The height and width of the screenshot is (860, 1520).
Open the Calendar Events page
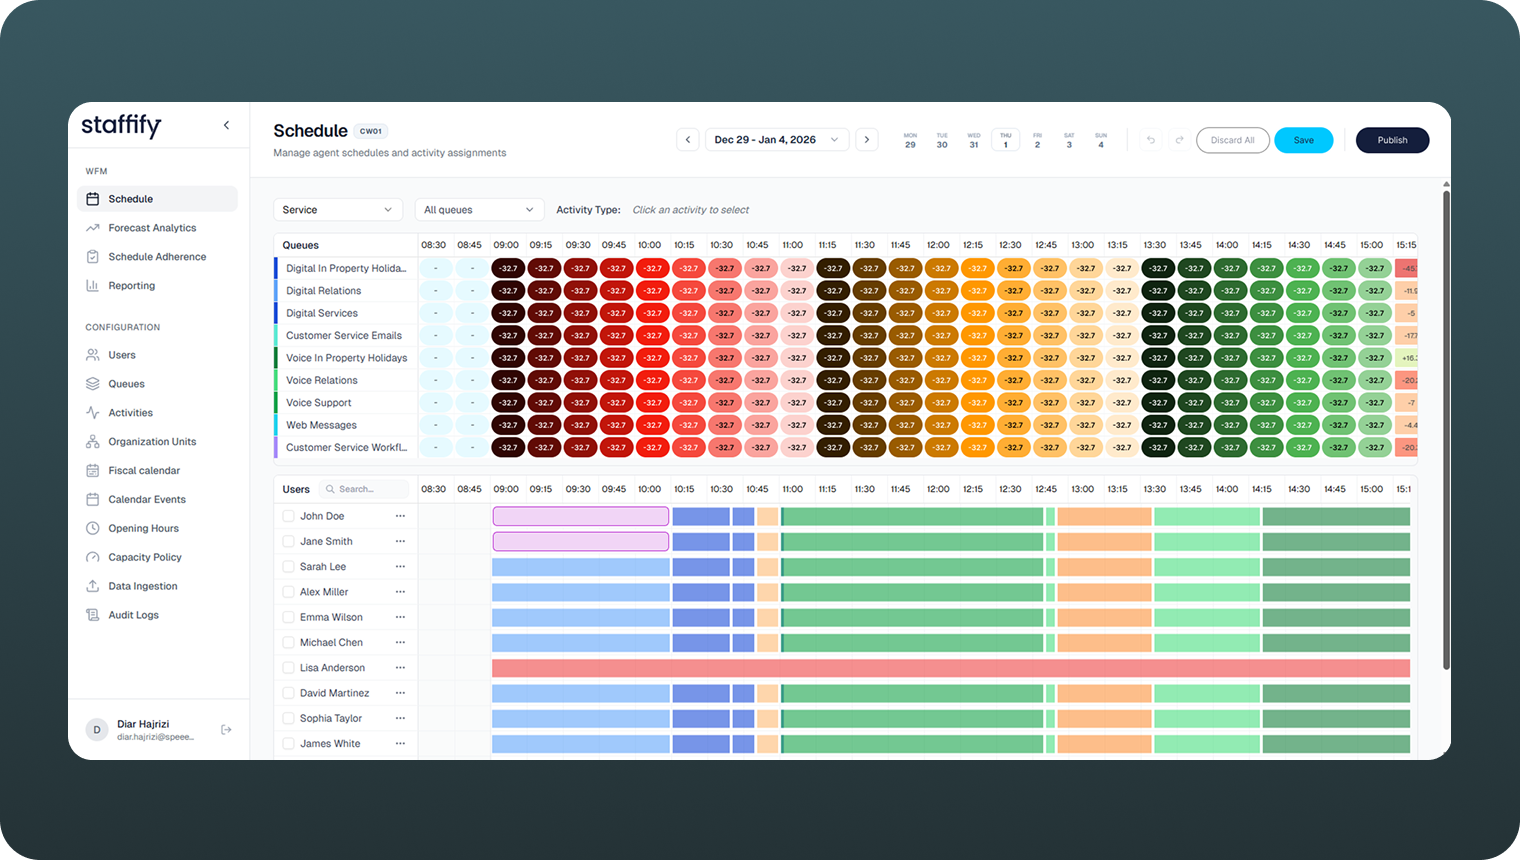157,500
